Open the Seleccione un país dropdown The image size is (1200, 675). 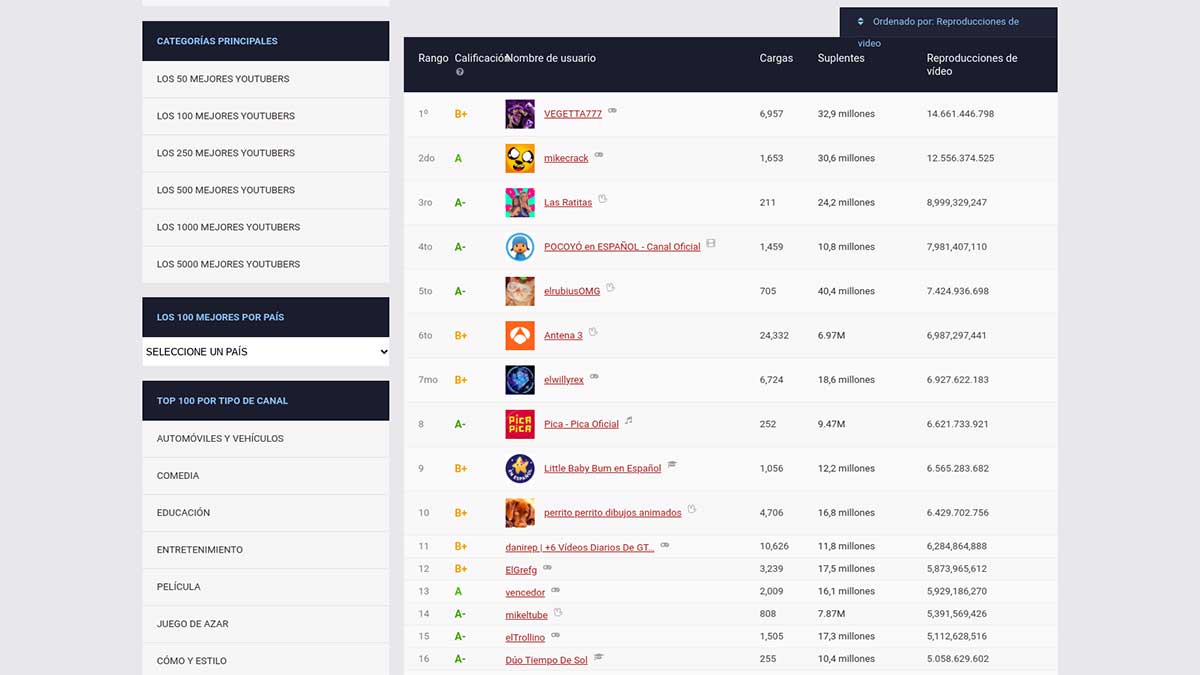(266, 352)
